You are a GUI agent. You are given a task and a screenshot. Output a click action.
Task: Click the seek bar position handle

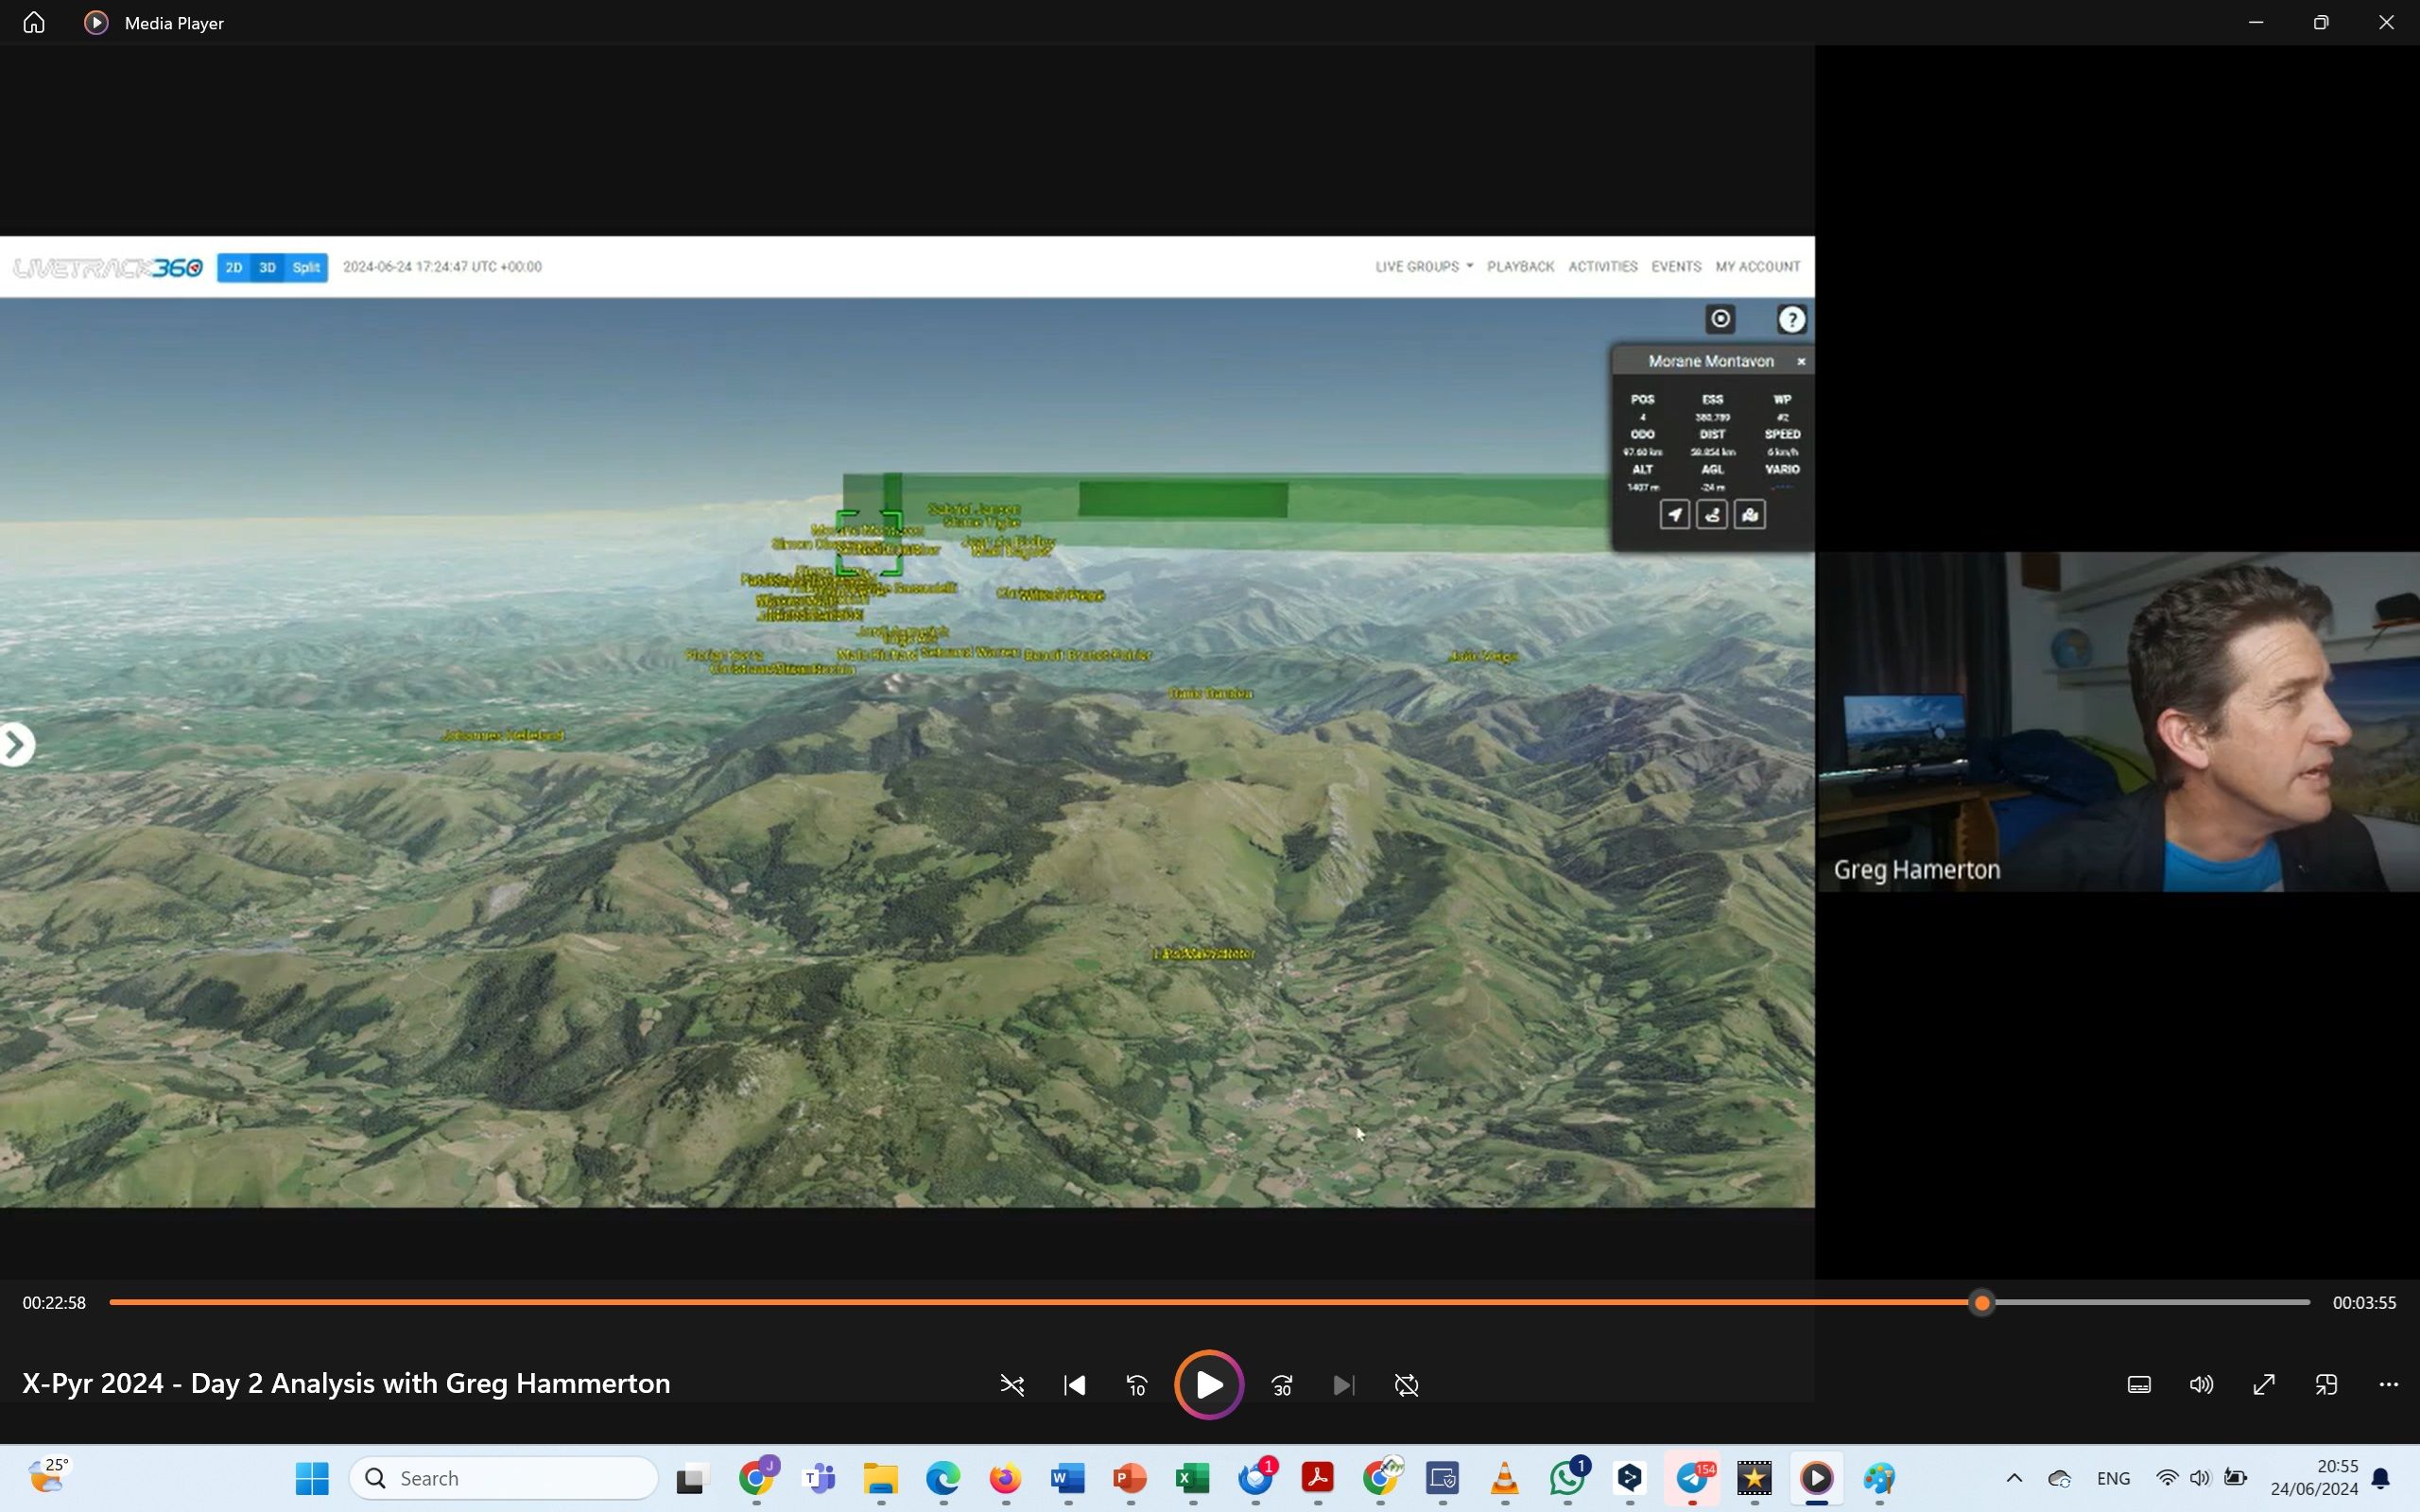[1982, 1303]
